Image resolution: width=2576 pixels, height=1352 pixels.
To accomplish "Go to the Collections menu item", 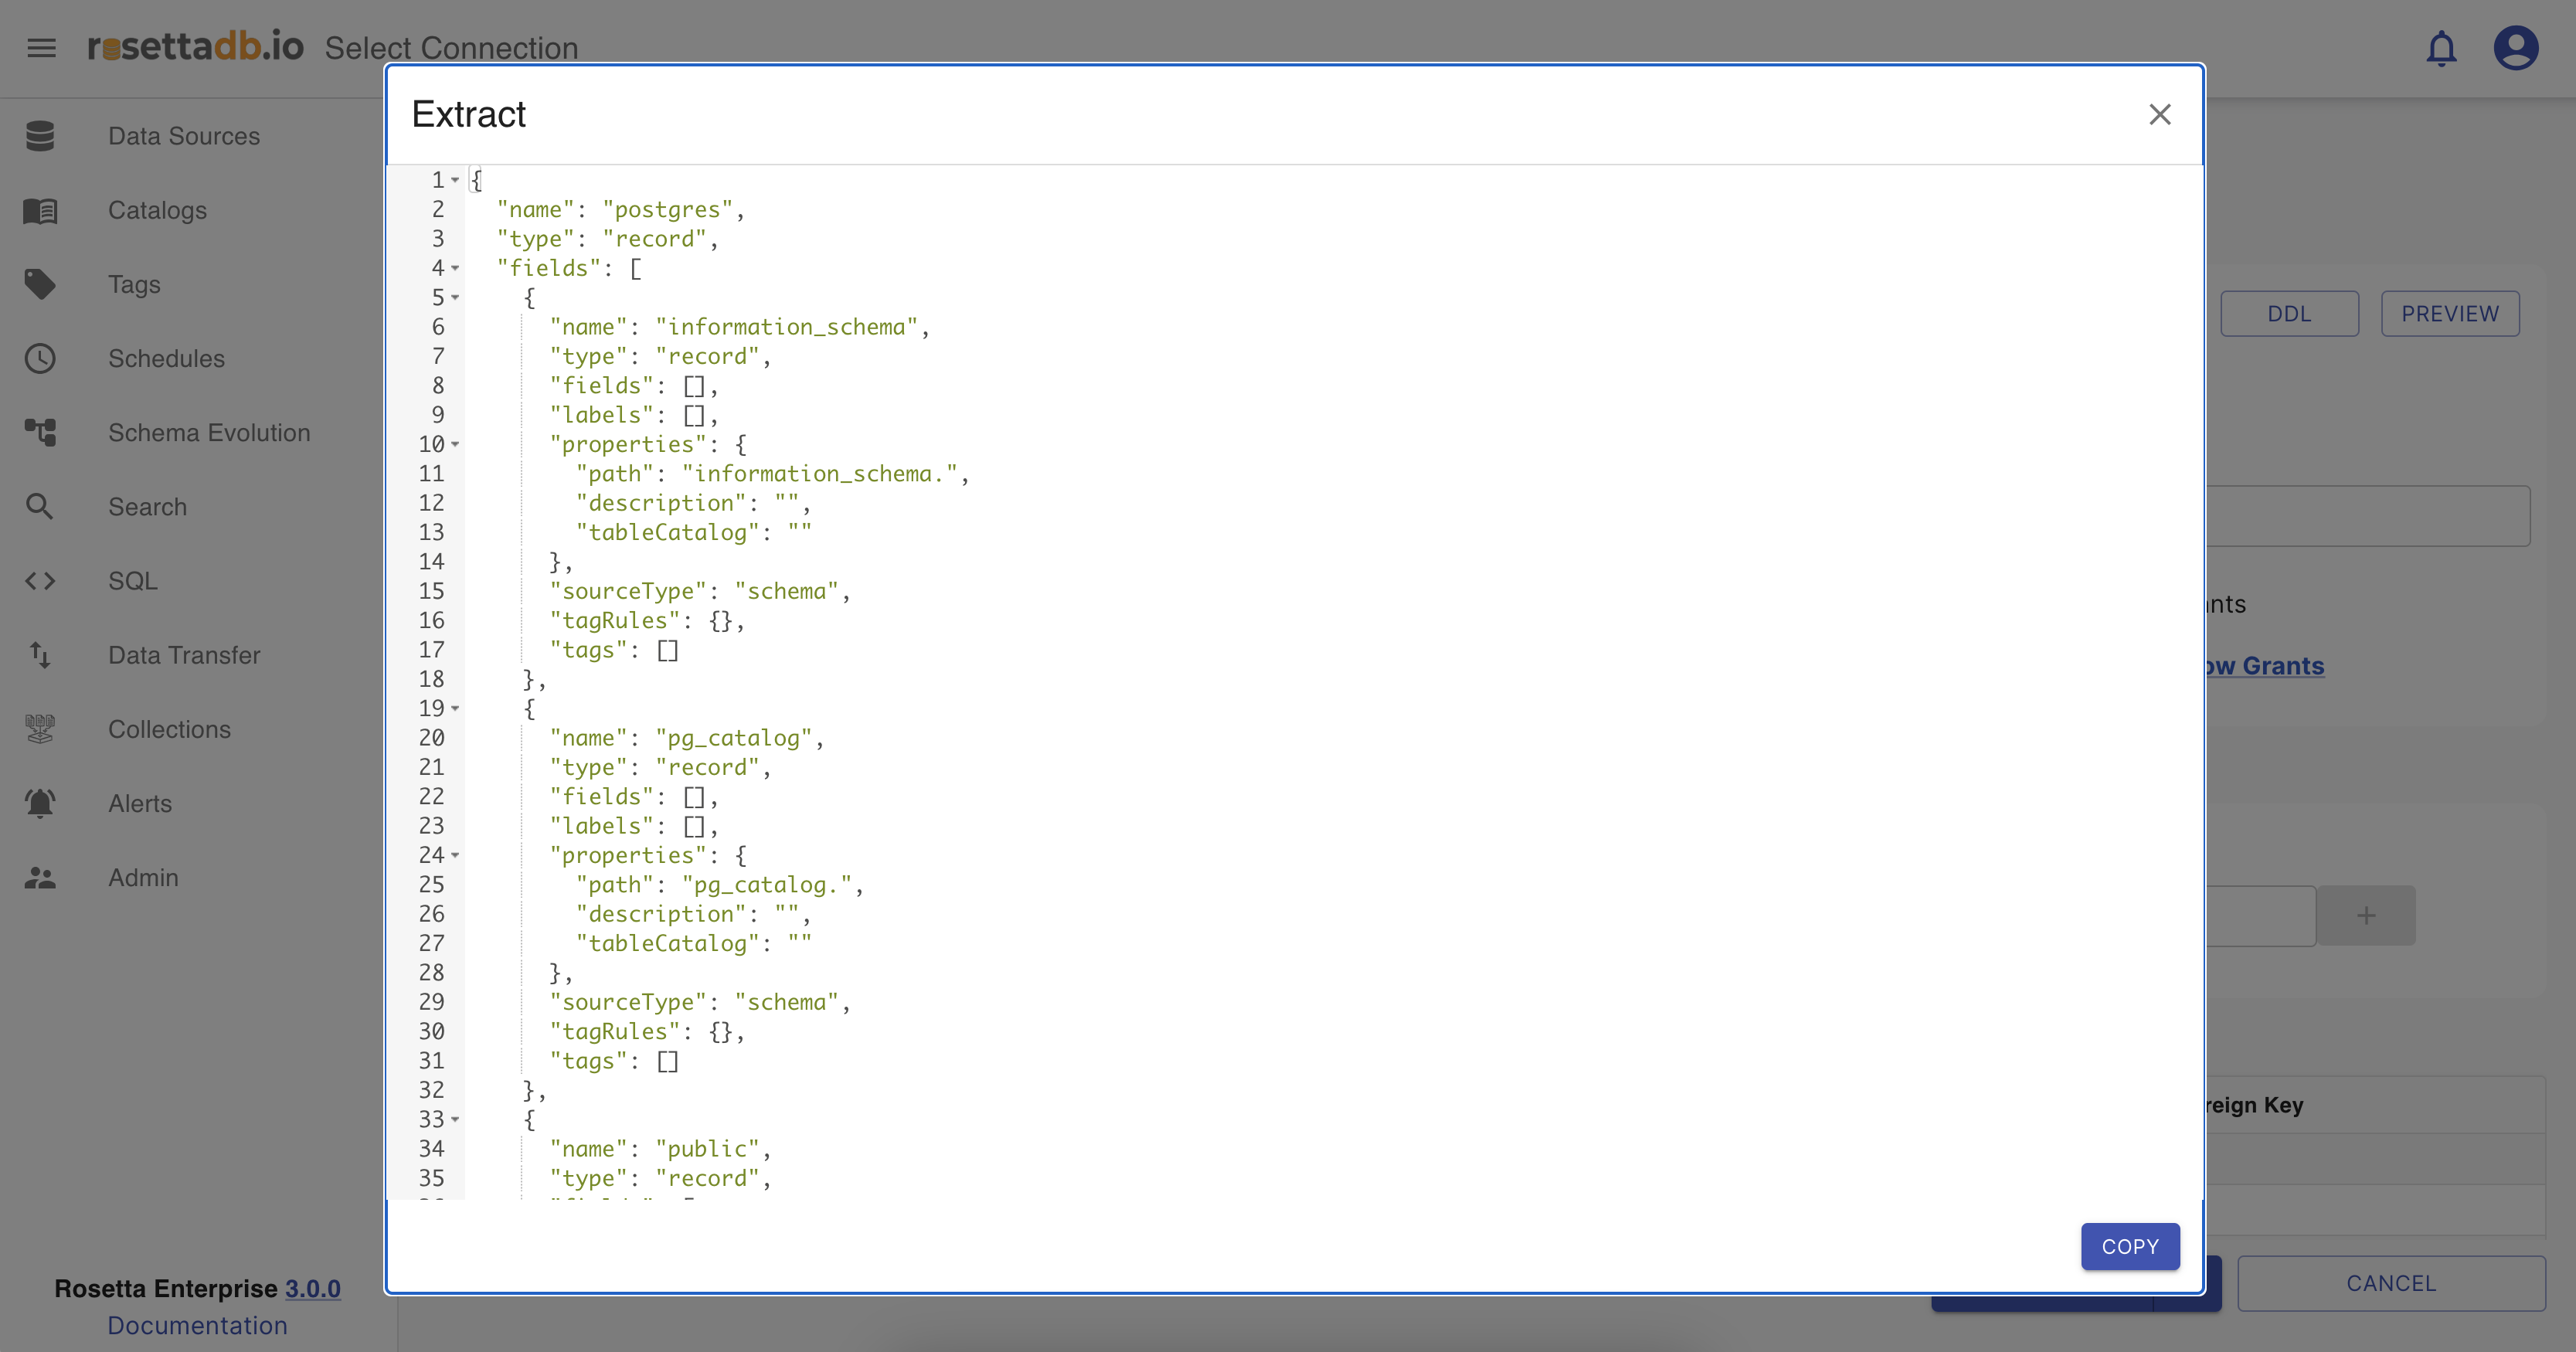I will coord(169,729).
